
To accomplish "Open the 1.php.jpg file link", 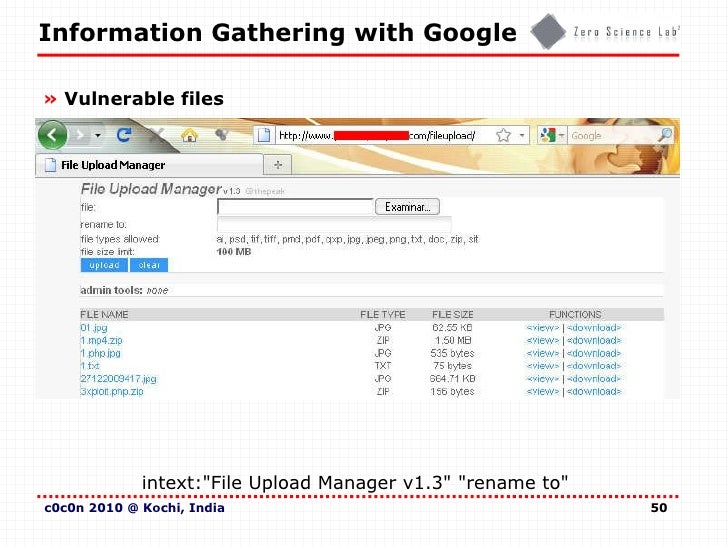I will 100,353.
